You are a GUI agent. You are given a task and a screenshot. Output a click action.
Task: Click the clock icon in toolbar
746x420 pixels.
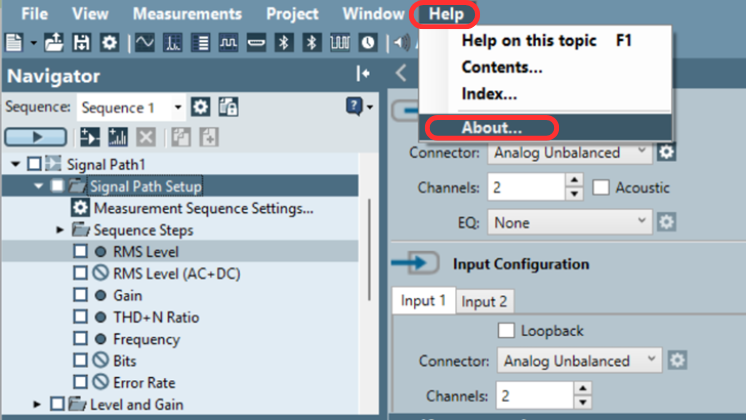[x=368, y=43]
